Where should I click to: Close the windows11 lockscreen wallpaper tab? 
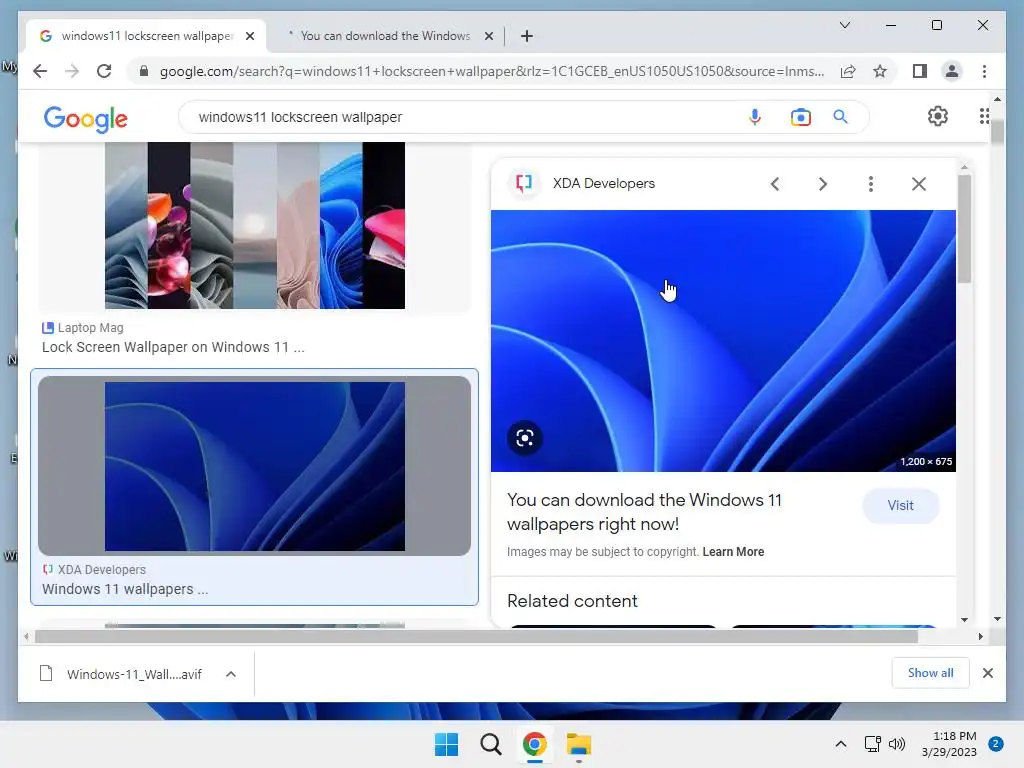[x=249, y=36]
